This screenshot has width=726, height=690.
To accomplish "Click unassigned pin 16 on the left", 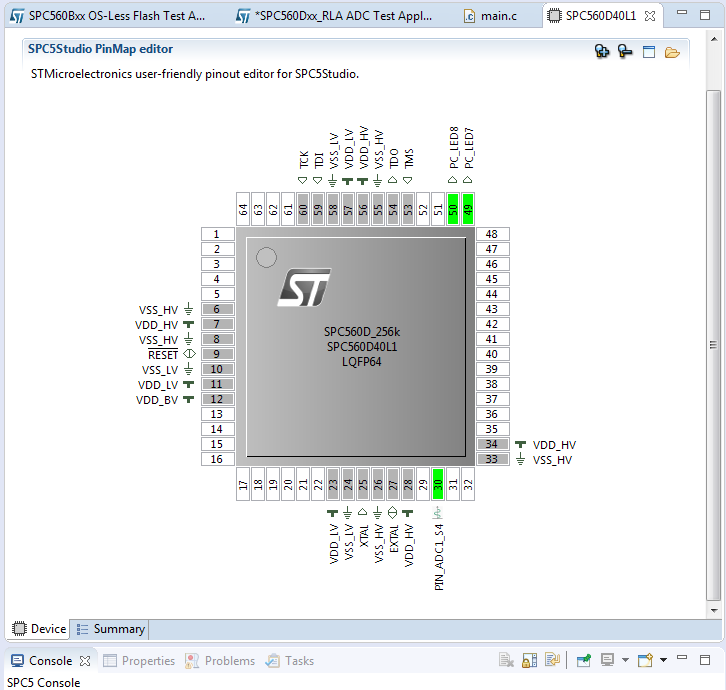I will click(x=217, y=459).
